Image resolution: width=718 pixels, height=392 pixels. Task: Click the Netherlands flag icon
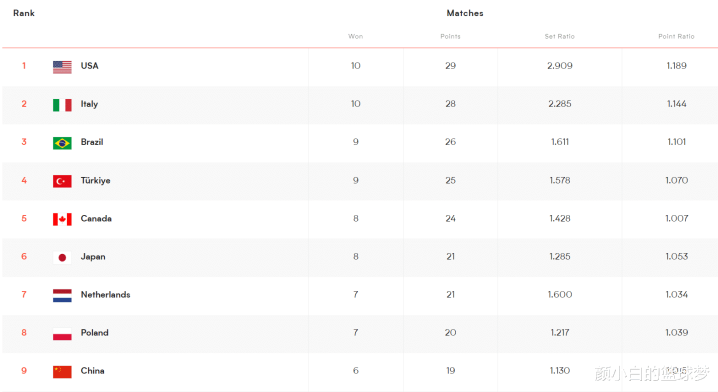point(62,296)
